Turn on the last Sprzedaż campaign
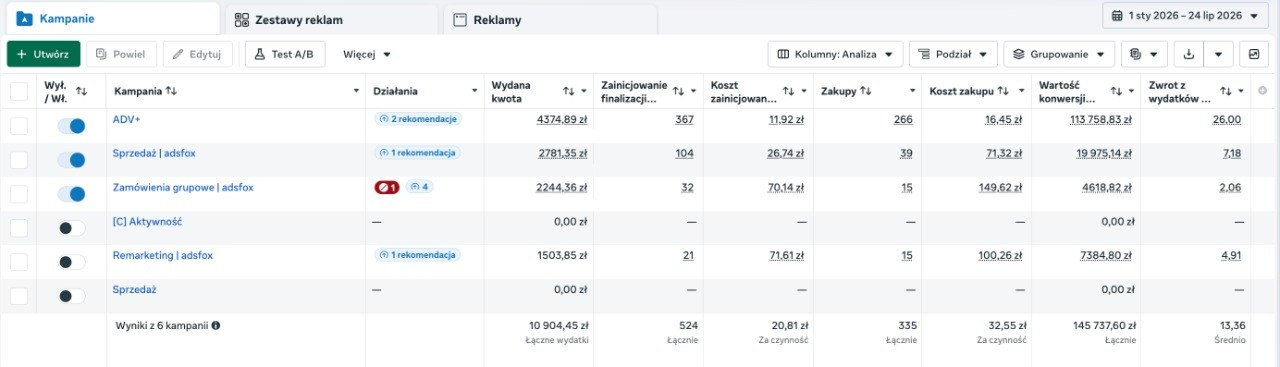This screenshot has width=1280, height=367. [71, 296]
